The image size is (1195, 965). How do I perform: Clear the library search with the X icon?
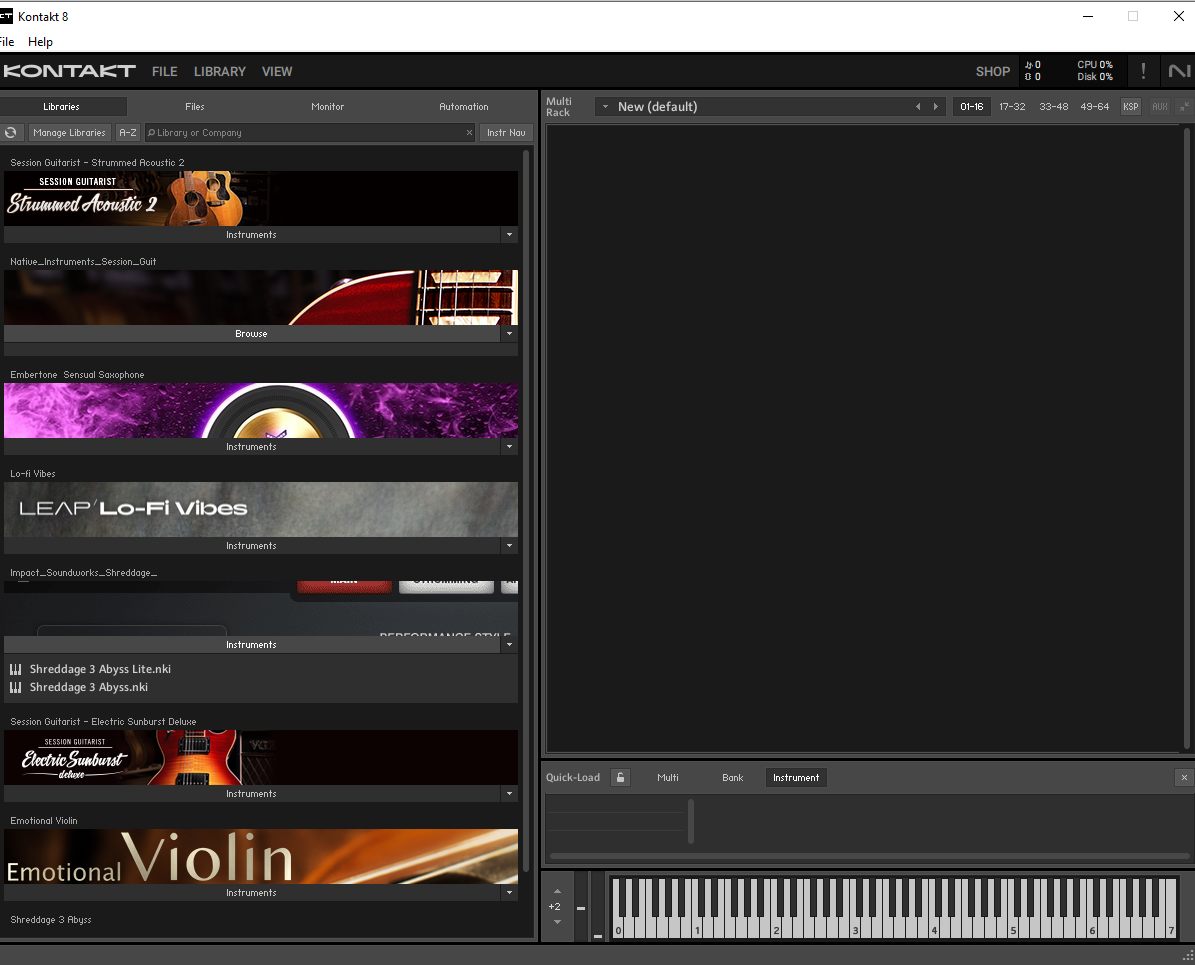coord(469,133)
